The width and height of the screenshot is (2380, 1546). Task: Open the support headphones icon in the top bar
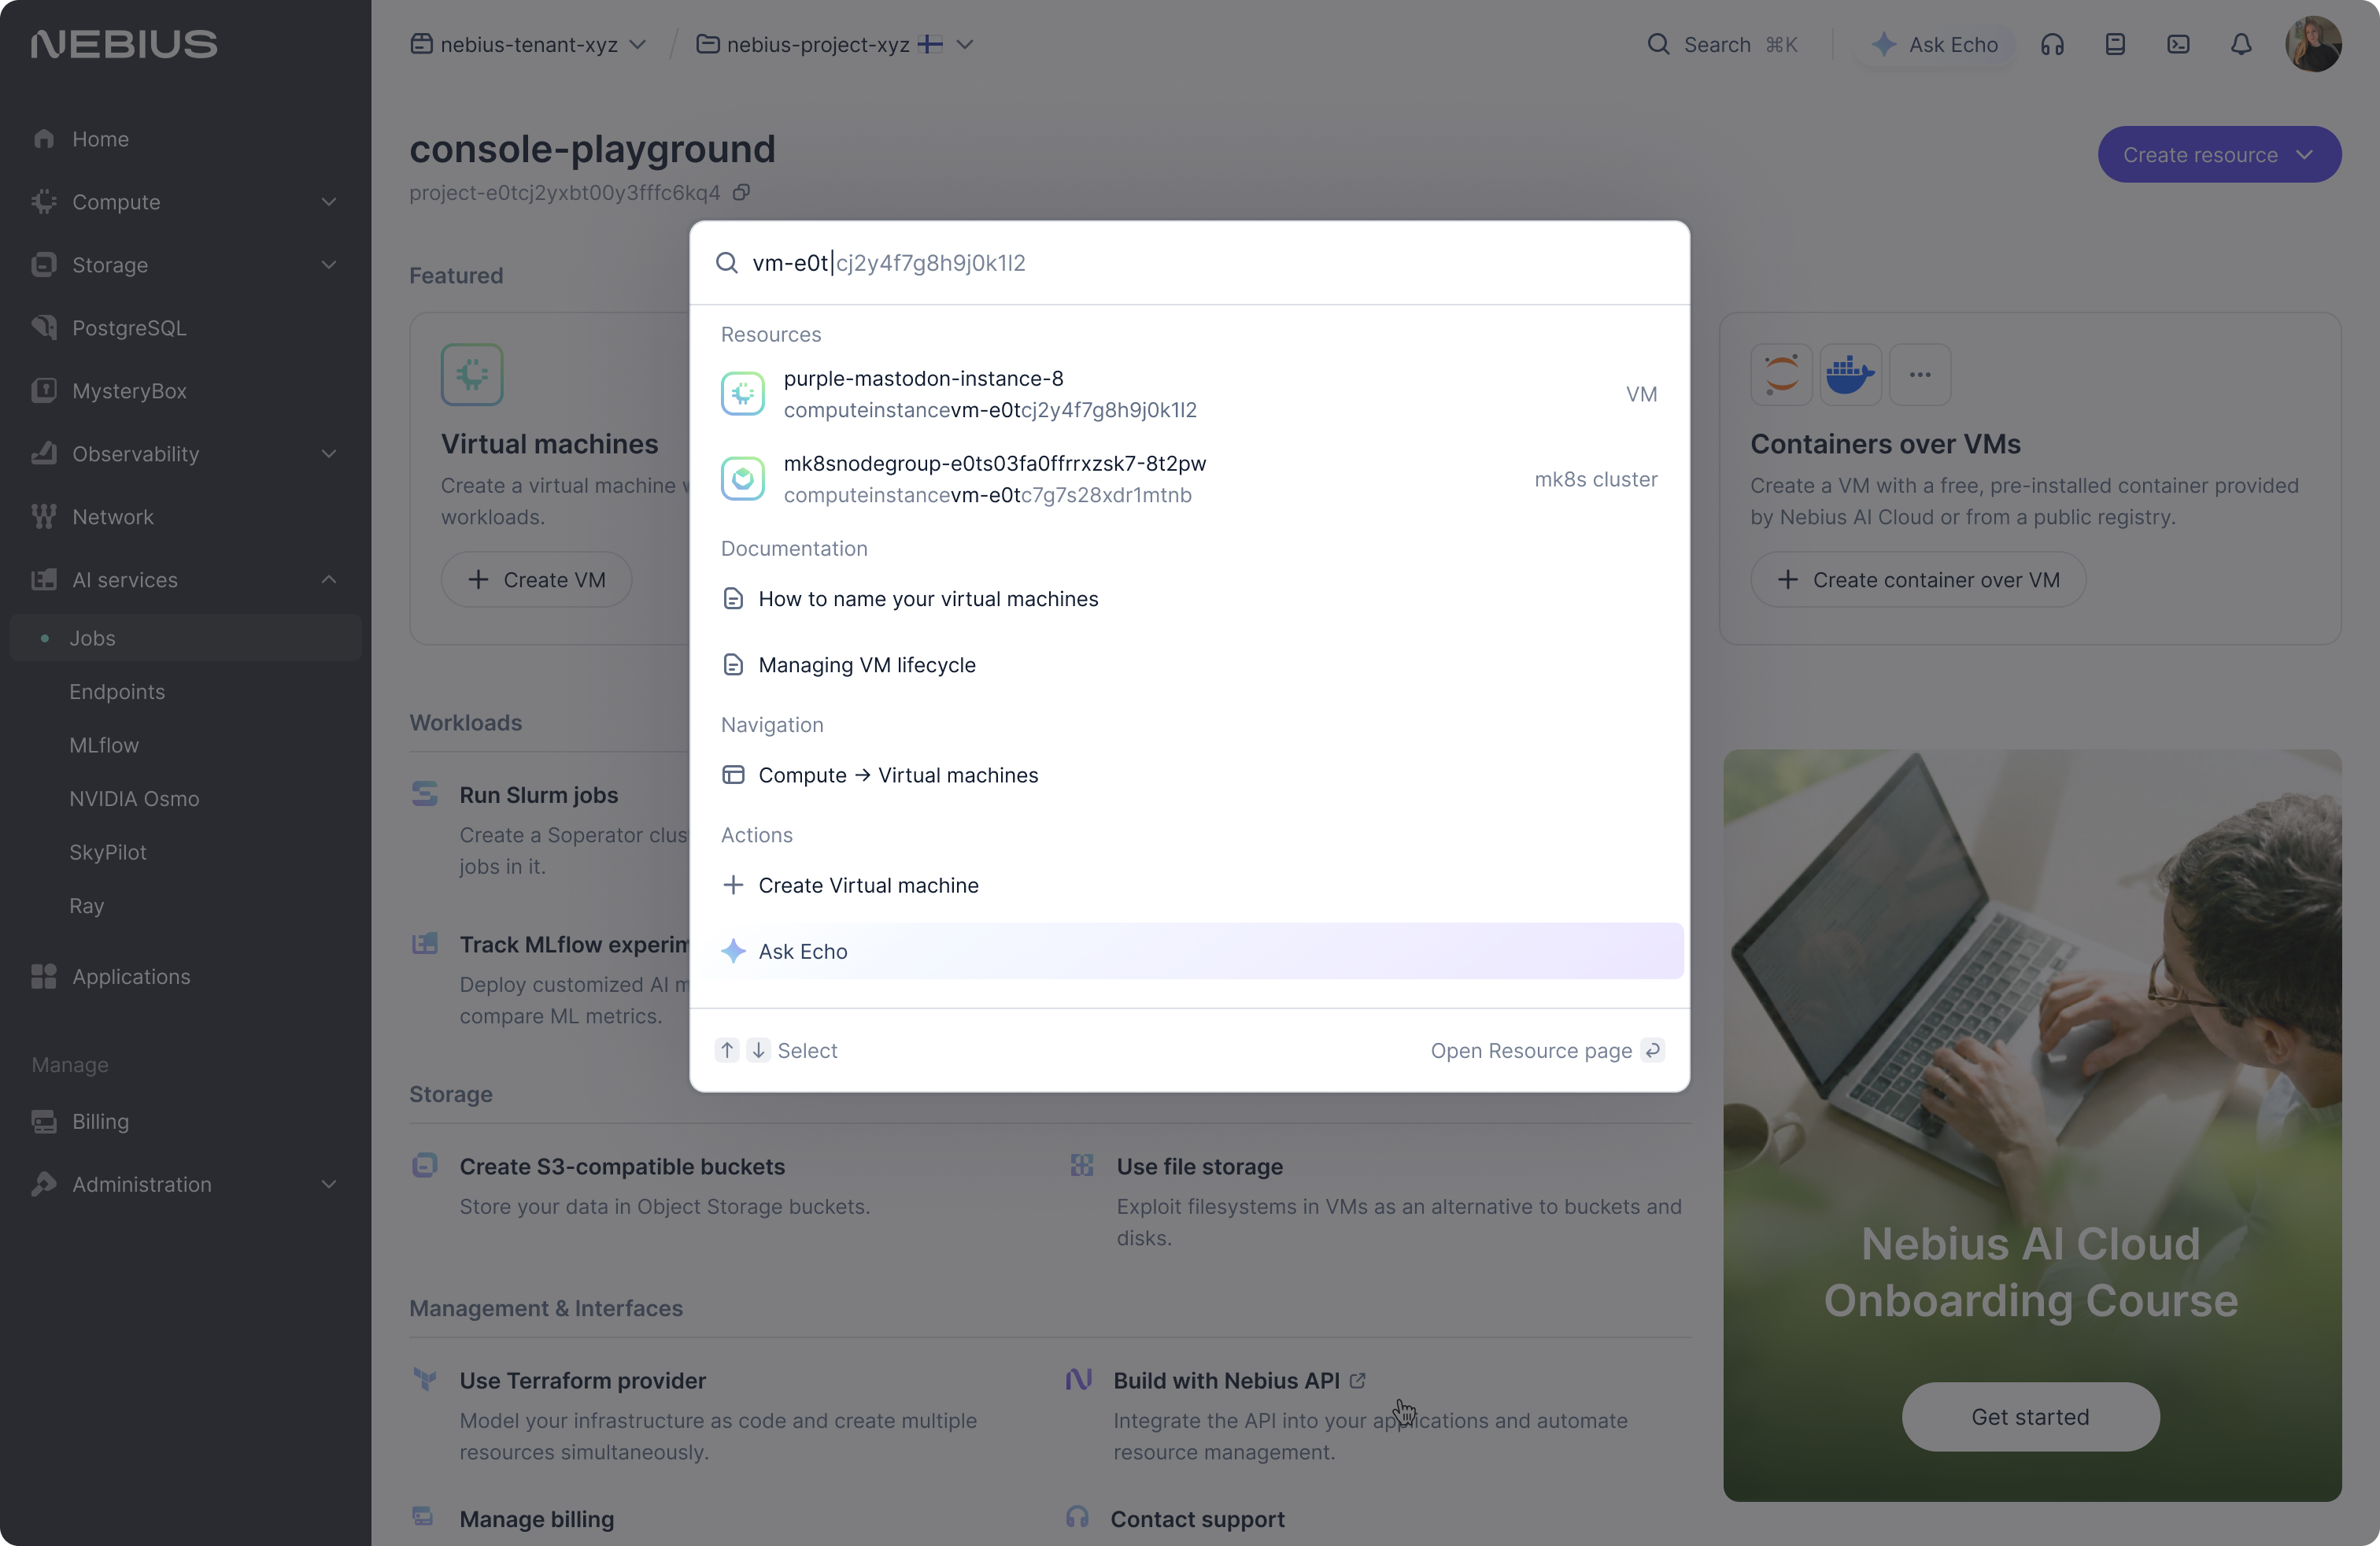(x=2052, y=44)
